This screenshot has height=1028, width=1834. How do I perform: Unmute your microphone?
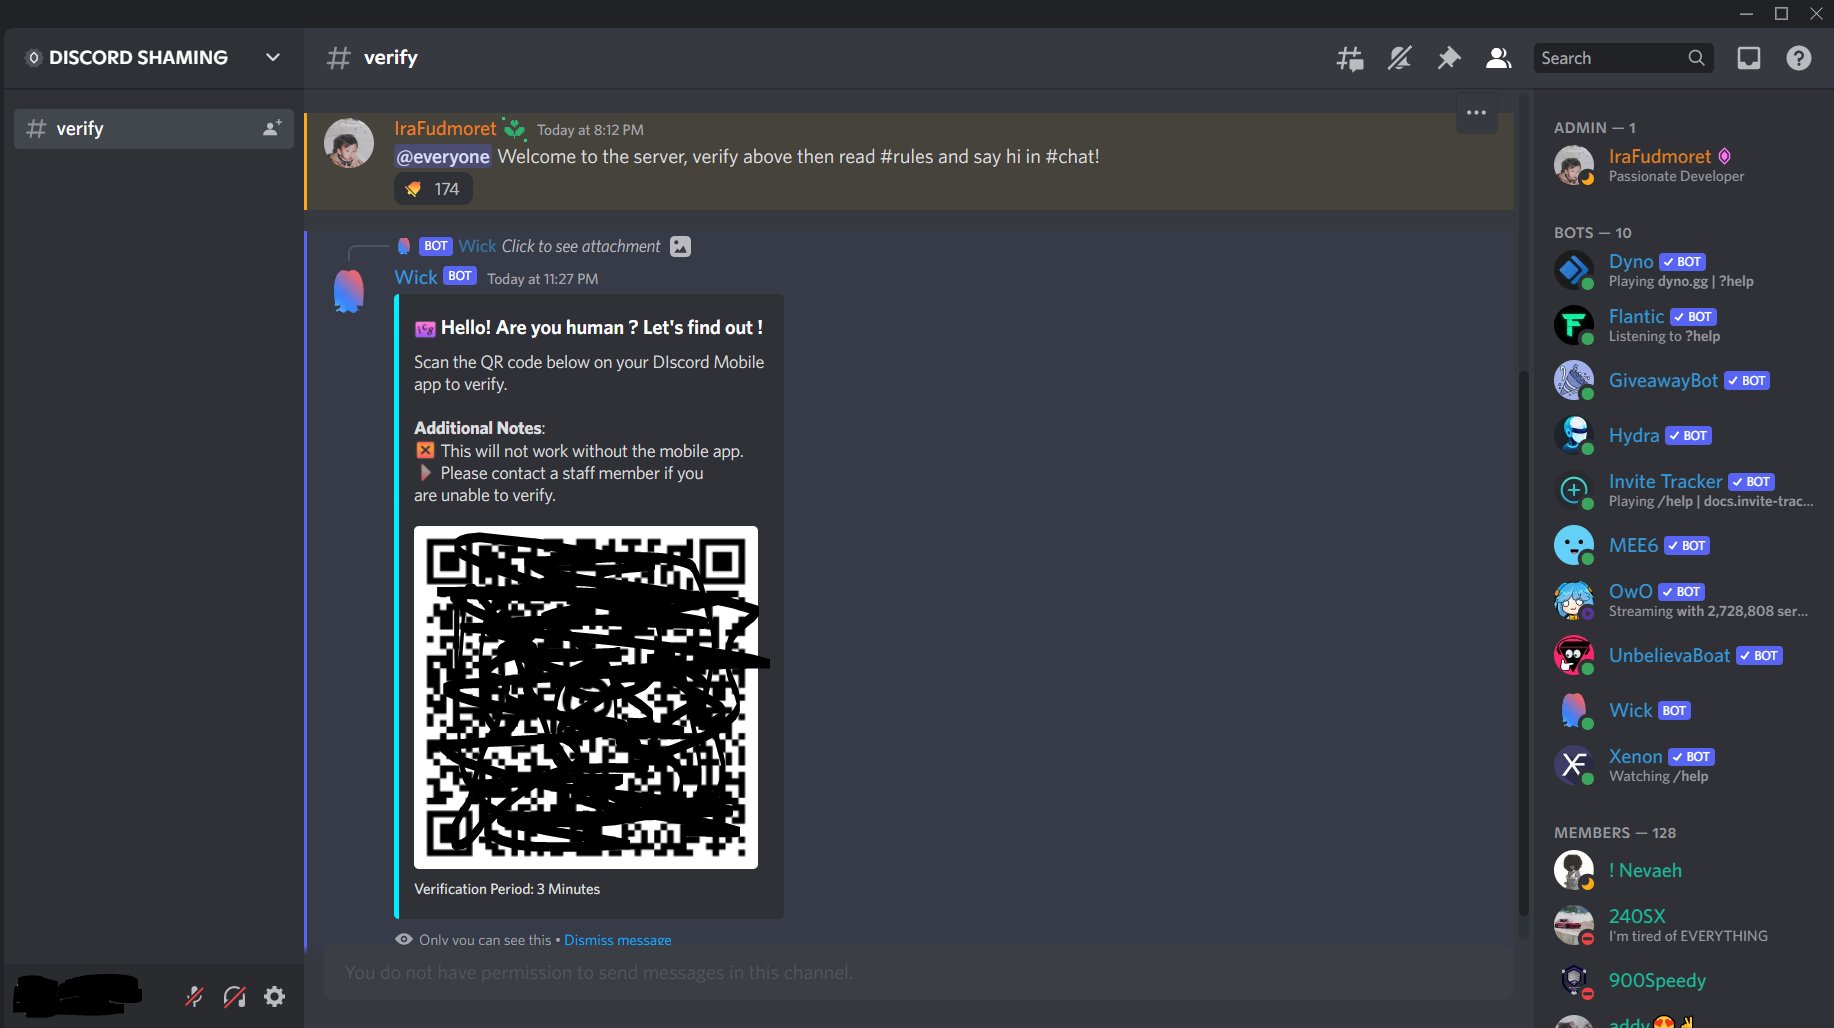click(x=194, y=996)
